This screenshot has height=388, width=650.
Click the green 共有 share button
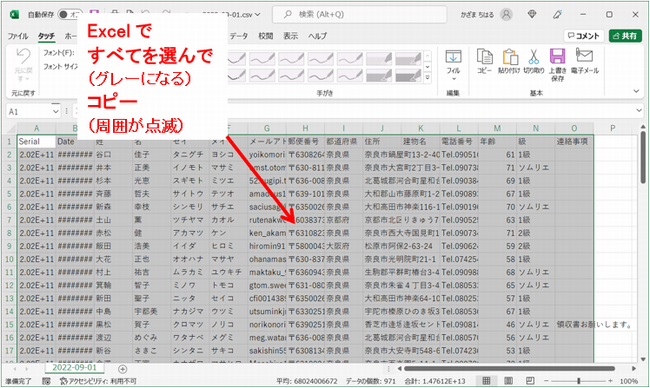point(625,36)
